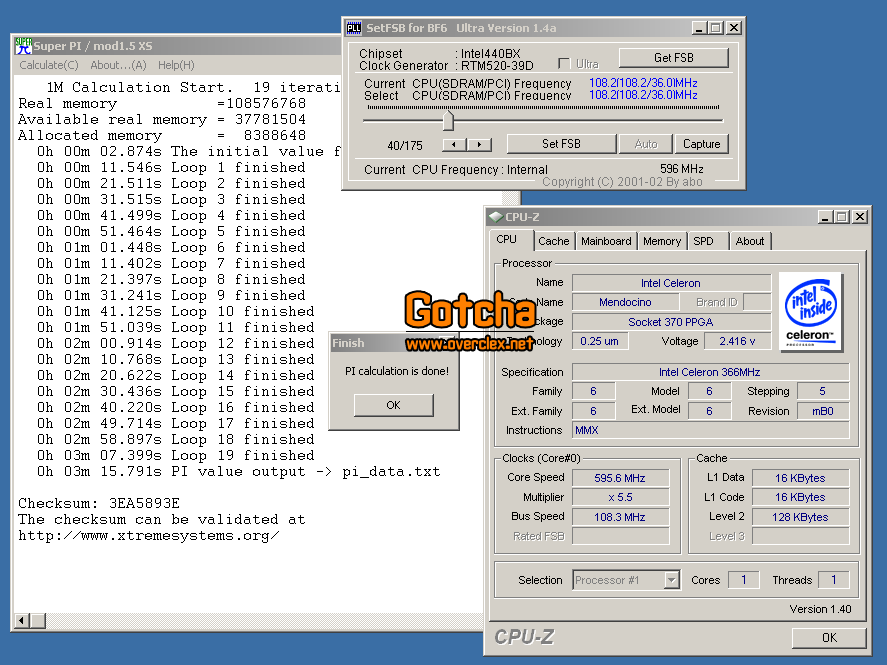
Task: Click the CPU-Z title bar icon
Action: pos(496,217)
